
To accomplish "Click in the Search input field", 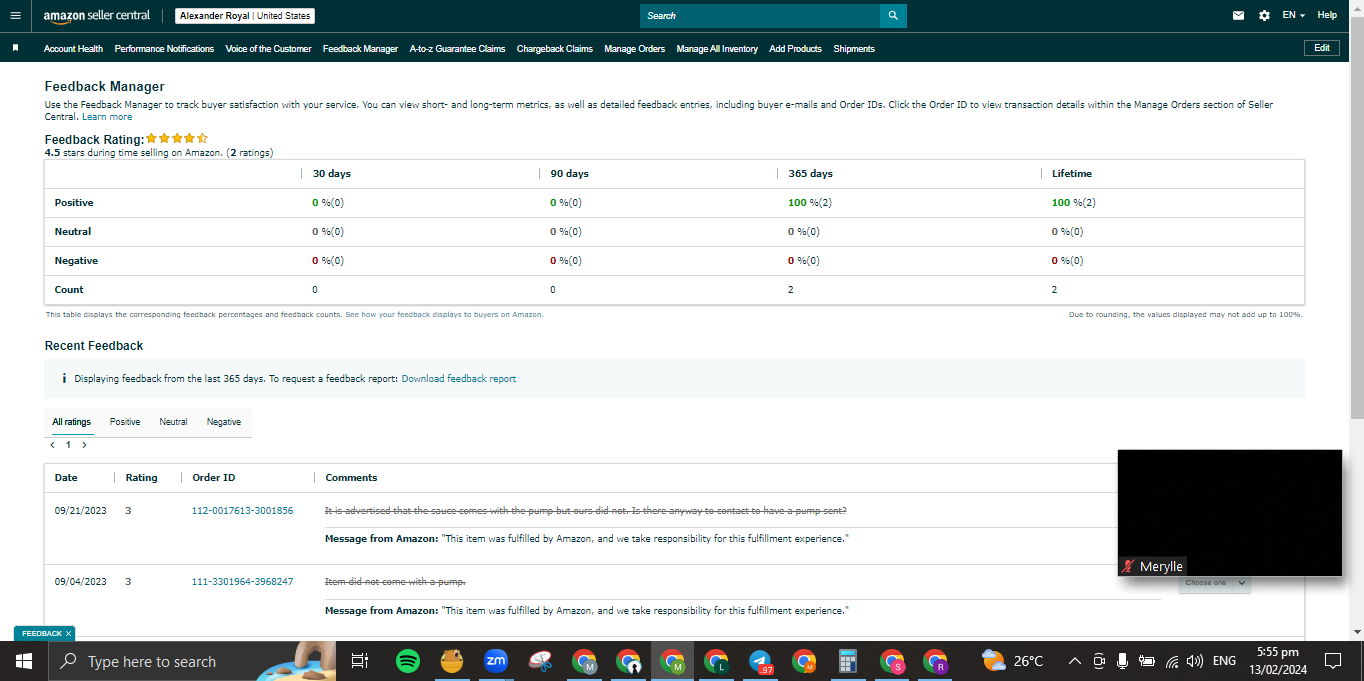I will click(760, 16).
